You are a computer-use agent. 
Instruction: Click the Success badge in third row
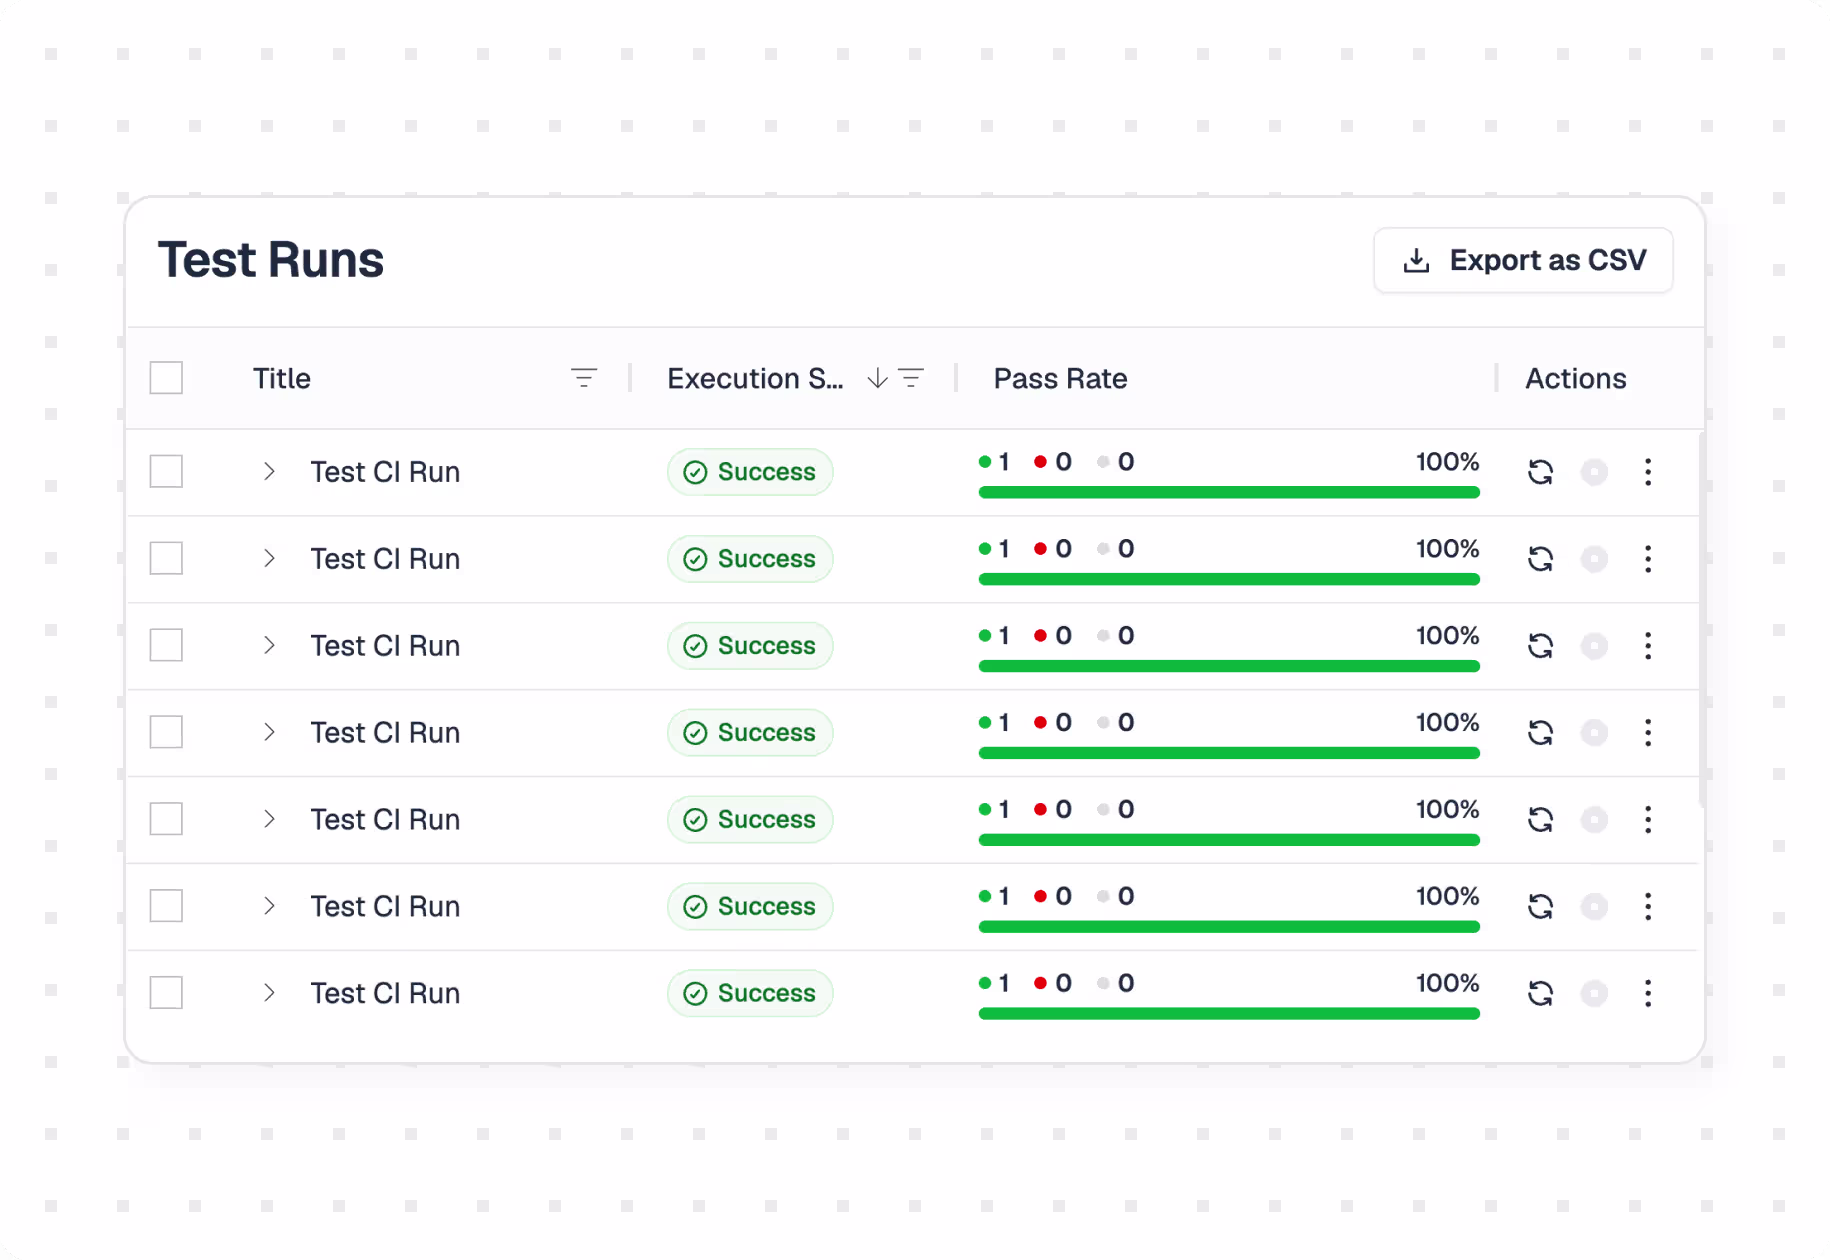[750, 645]
